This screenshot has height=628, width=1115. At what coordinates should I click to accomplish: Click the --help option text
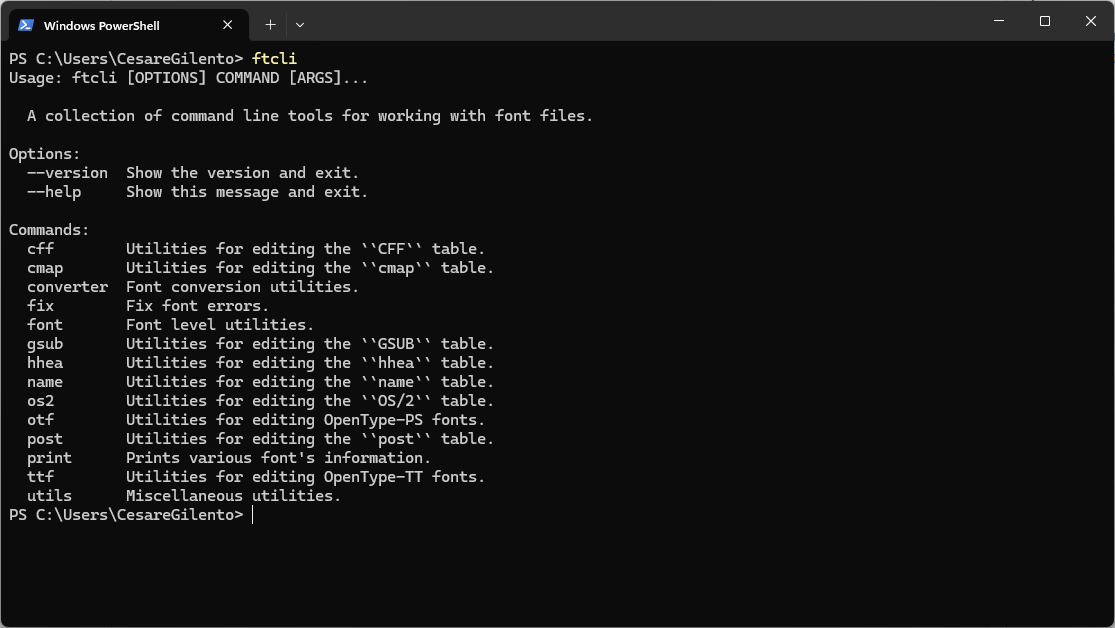coord(54,192)
